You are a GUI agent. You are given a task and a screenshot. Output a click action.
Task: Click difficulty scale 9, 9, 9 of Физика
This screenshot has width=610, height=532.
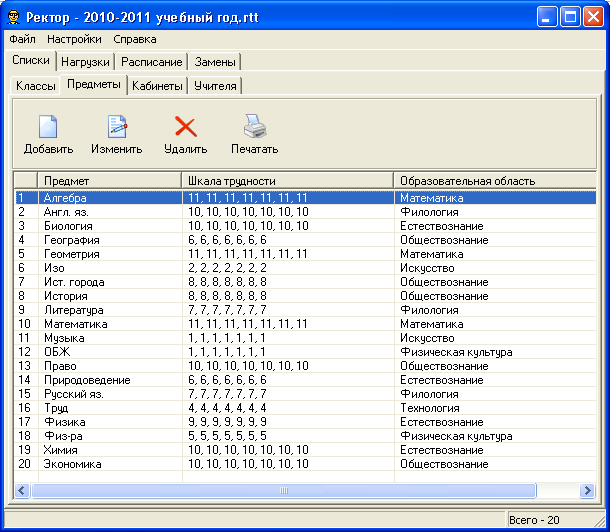click(x=227, y=422)
